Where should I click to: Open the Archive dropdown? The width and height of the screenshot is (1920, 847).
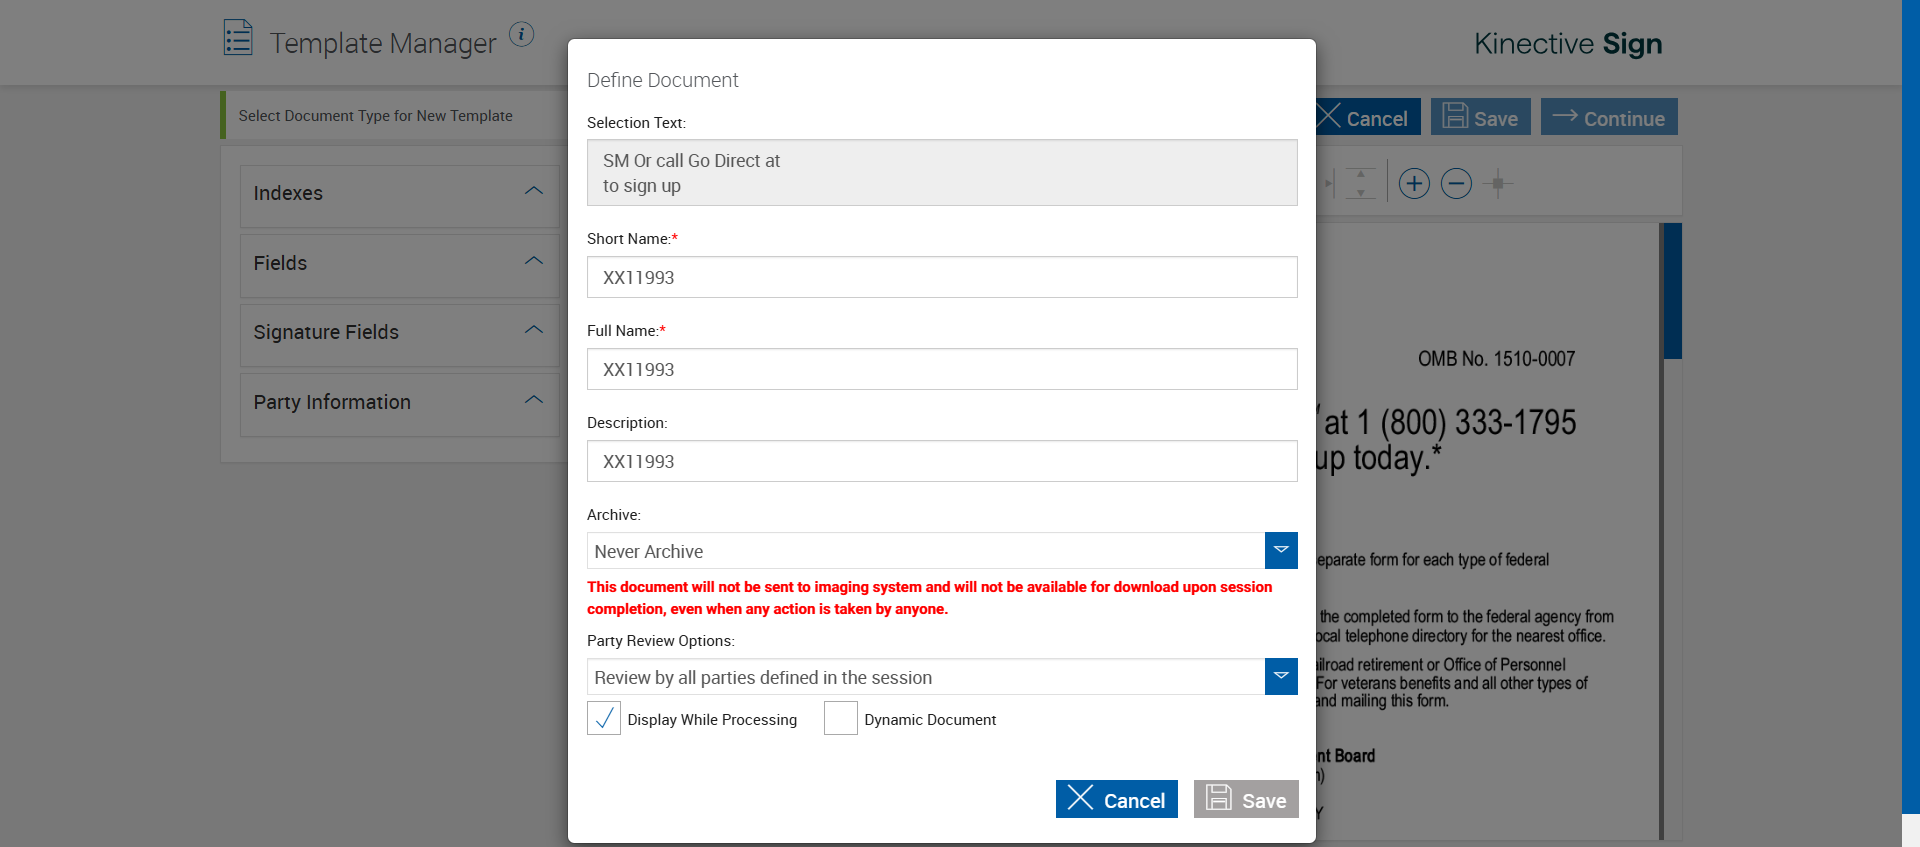coord(1281,550)
